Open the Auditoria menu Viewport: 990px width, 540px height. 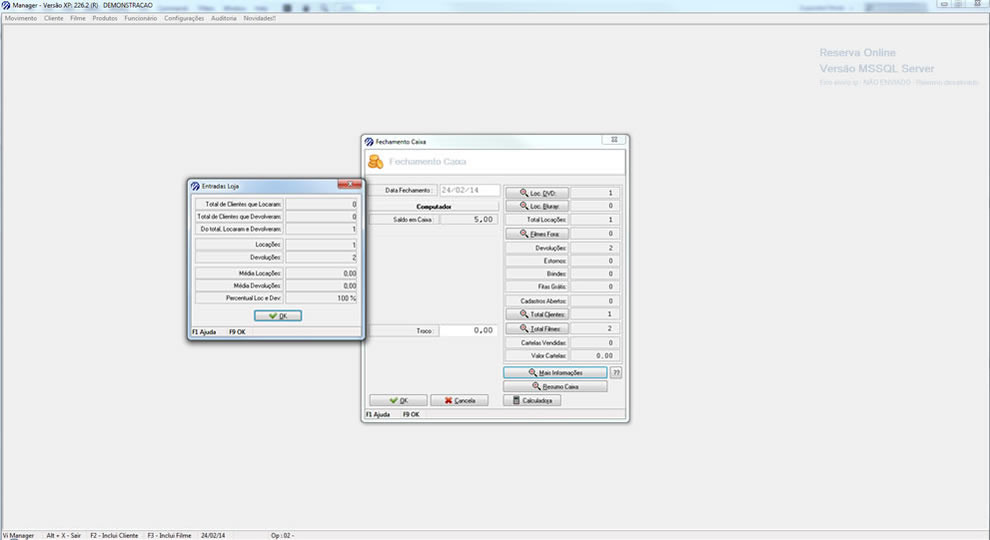(x=224, y=18)
